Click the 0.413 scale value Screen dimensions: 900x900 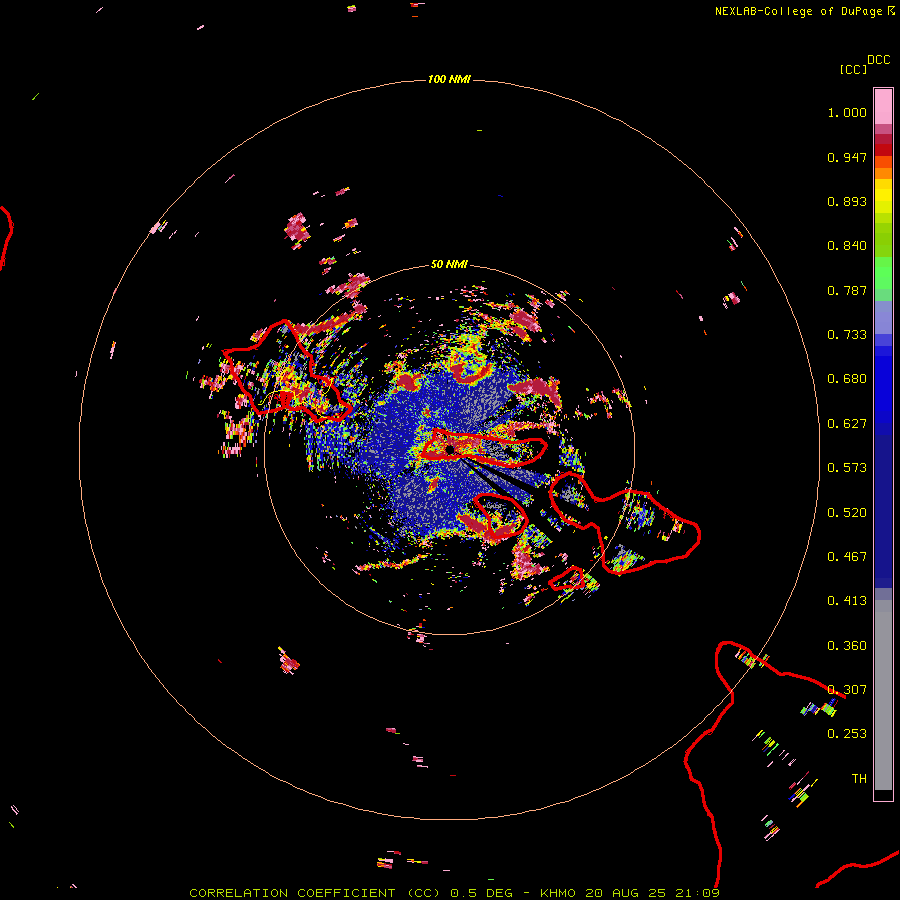[847, 601]
